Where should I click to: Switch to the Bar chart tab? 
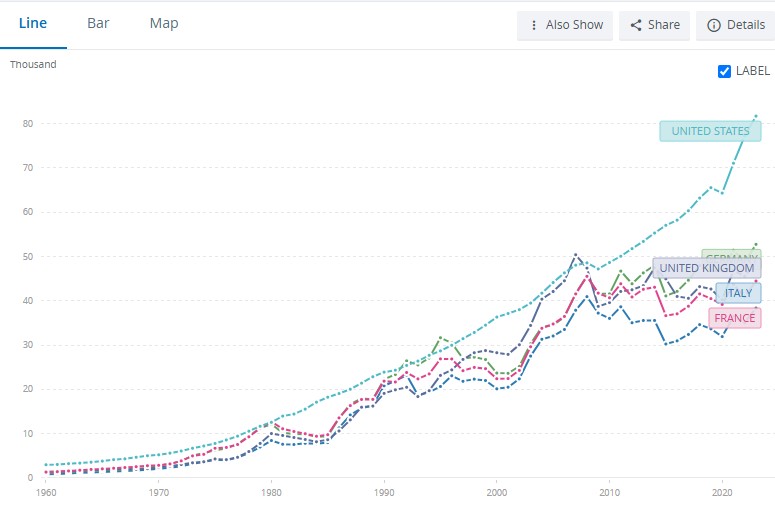pyautogui.click(x=98, y=23)
